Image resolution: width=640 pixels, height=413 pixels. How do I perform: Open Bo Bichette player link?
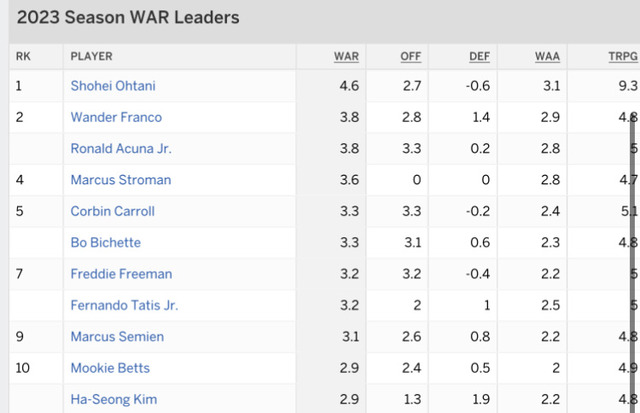(105, 243)
